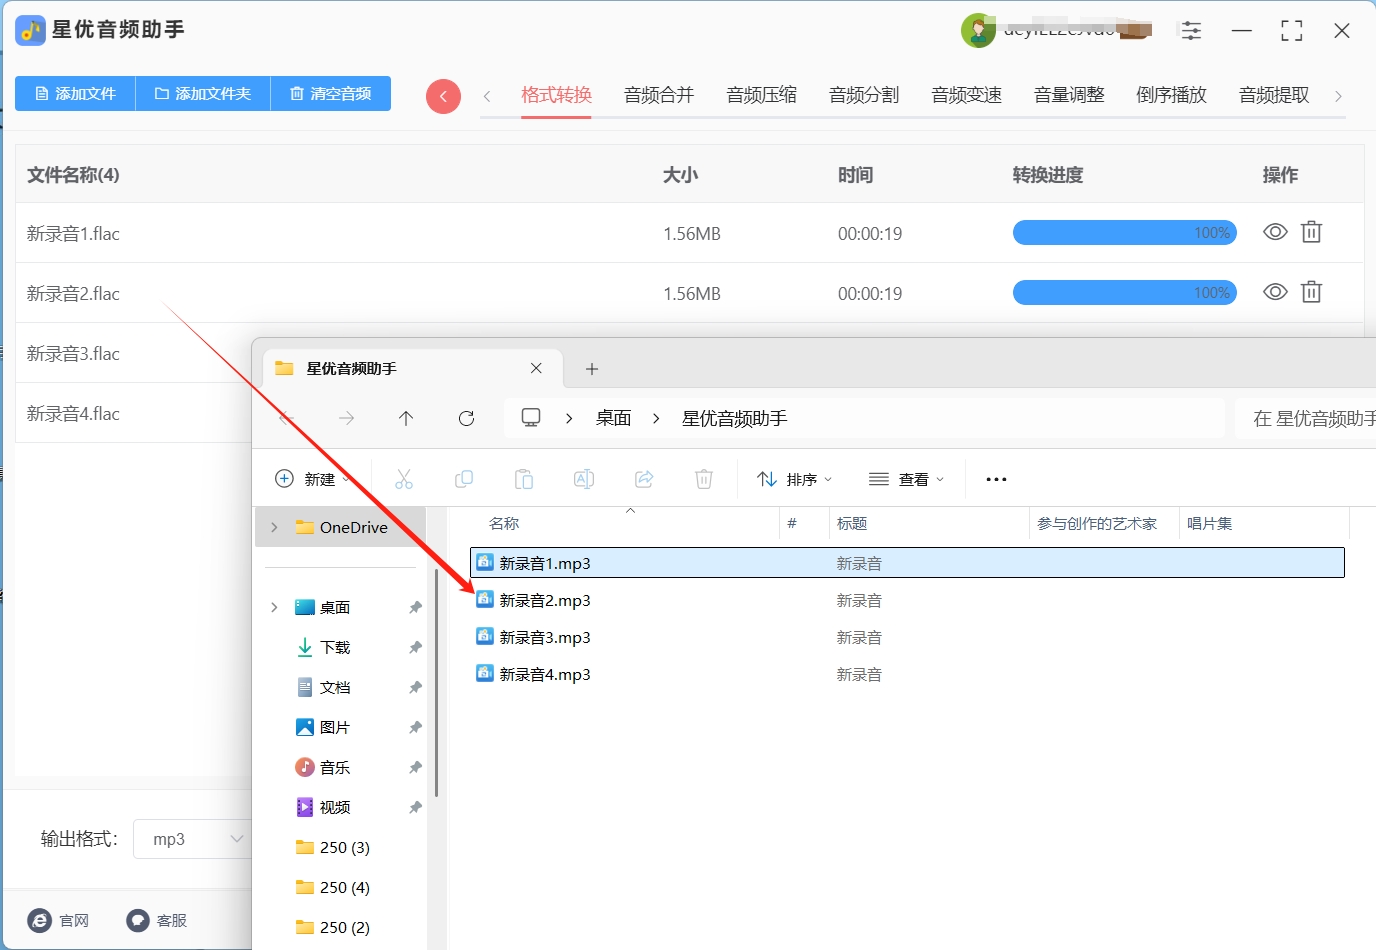Click the Cut scissors icon
The width and height of the screenshot is (1376, 950).
click(x=404, y=479)
